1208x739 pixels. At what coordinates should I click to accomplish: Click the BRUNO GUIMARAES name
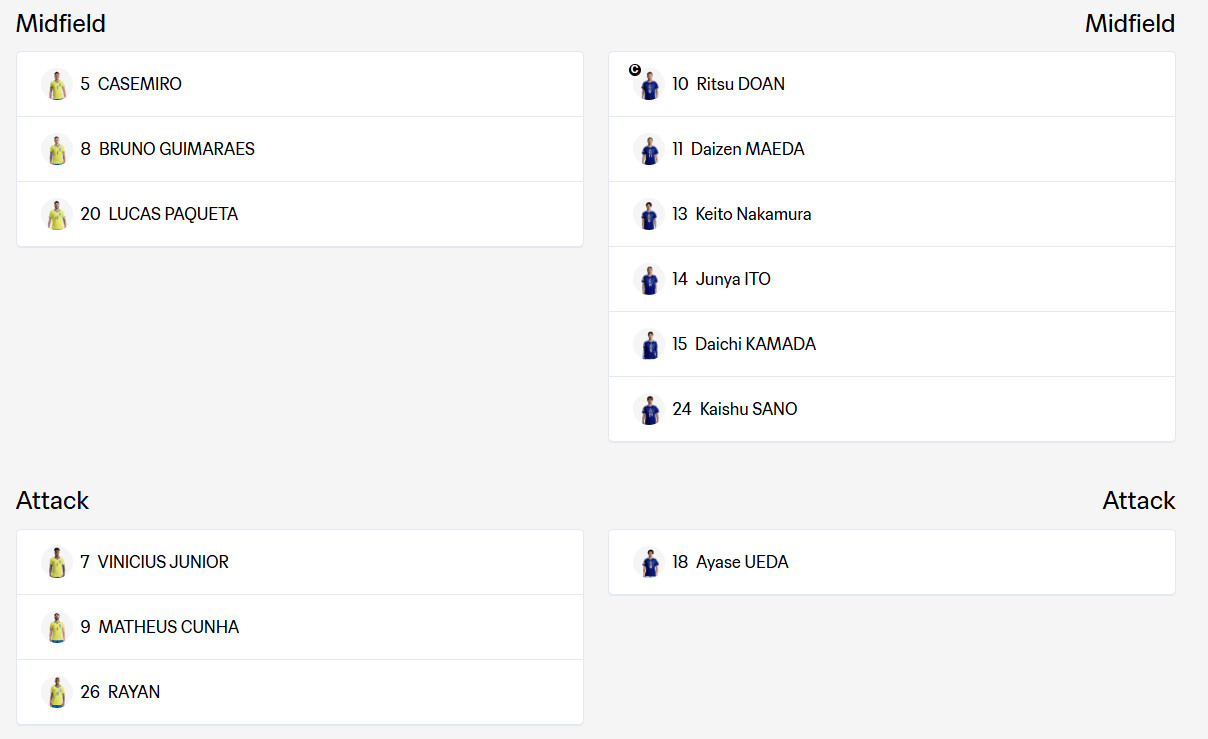(177, 149)
